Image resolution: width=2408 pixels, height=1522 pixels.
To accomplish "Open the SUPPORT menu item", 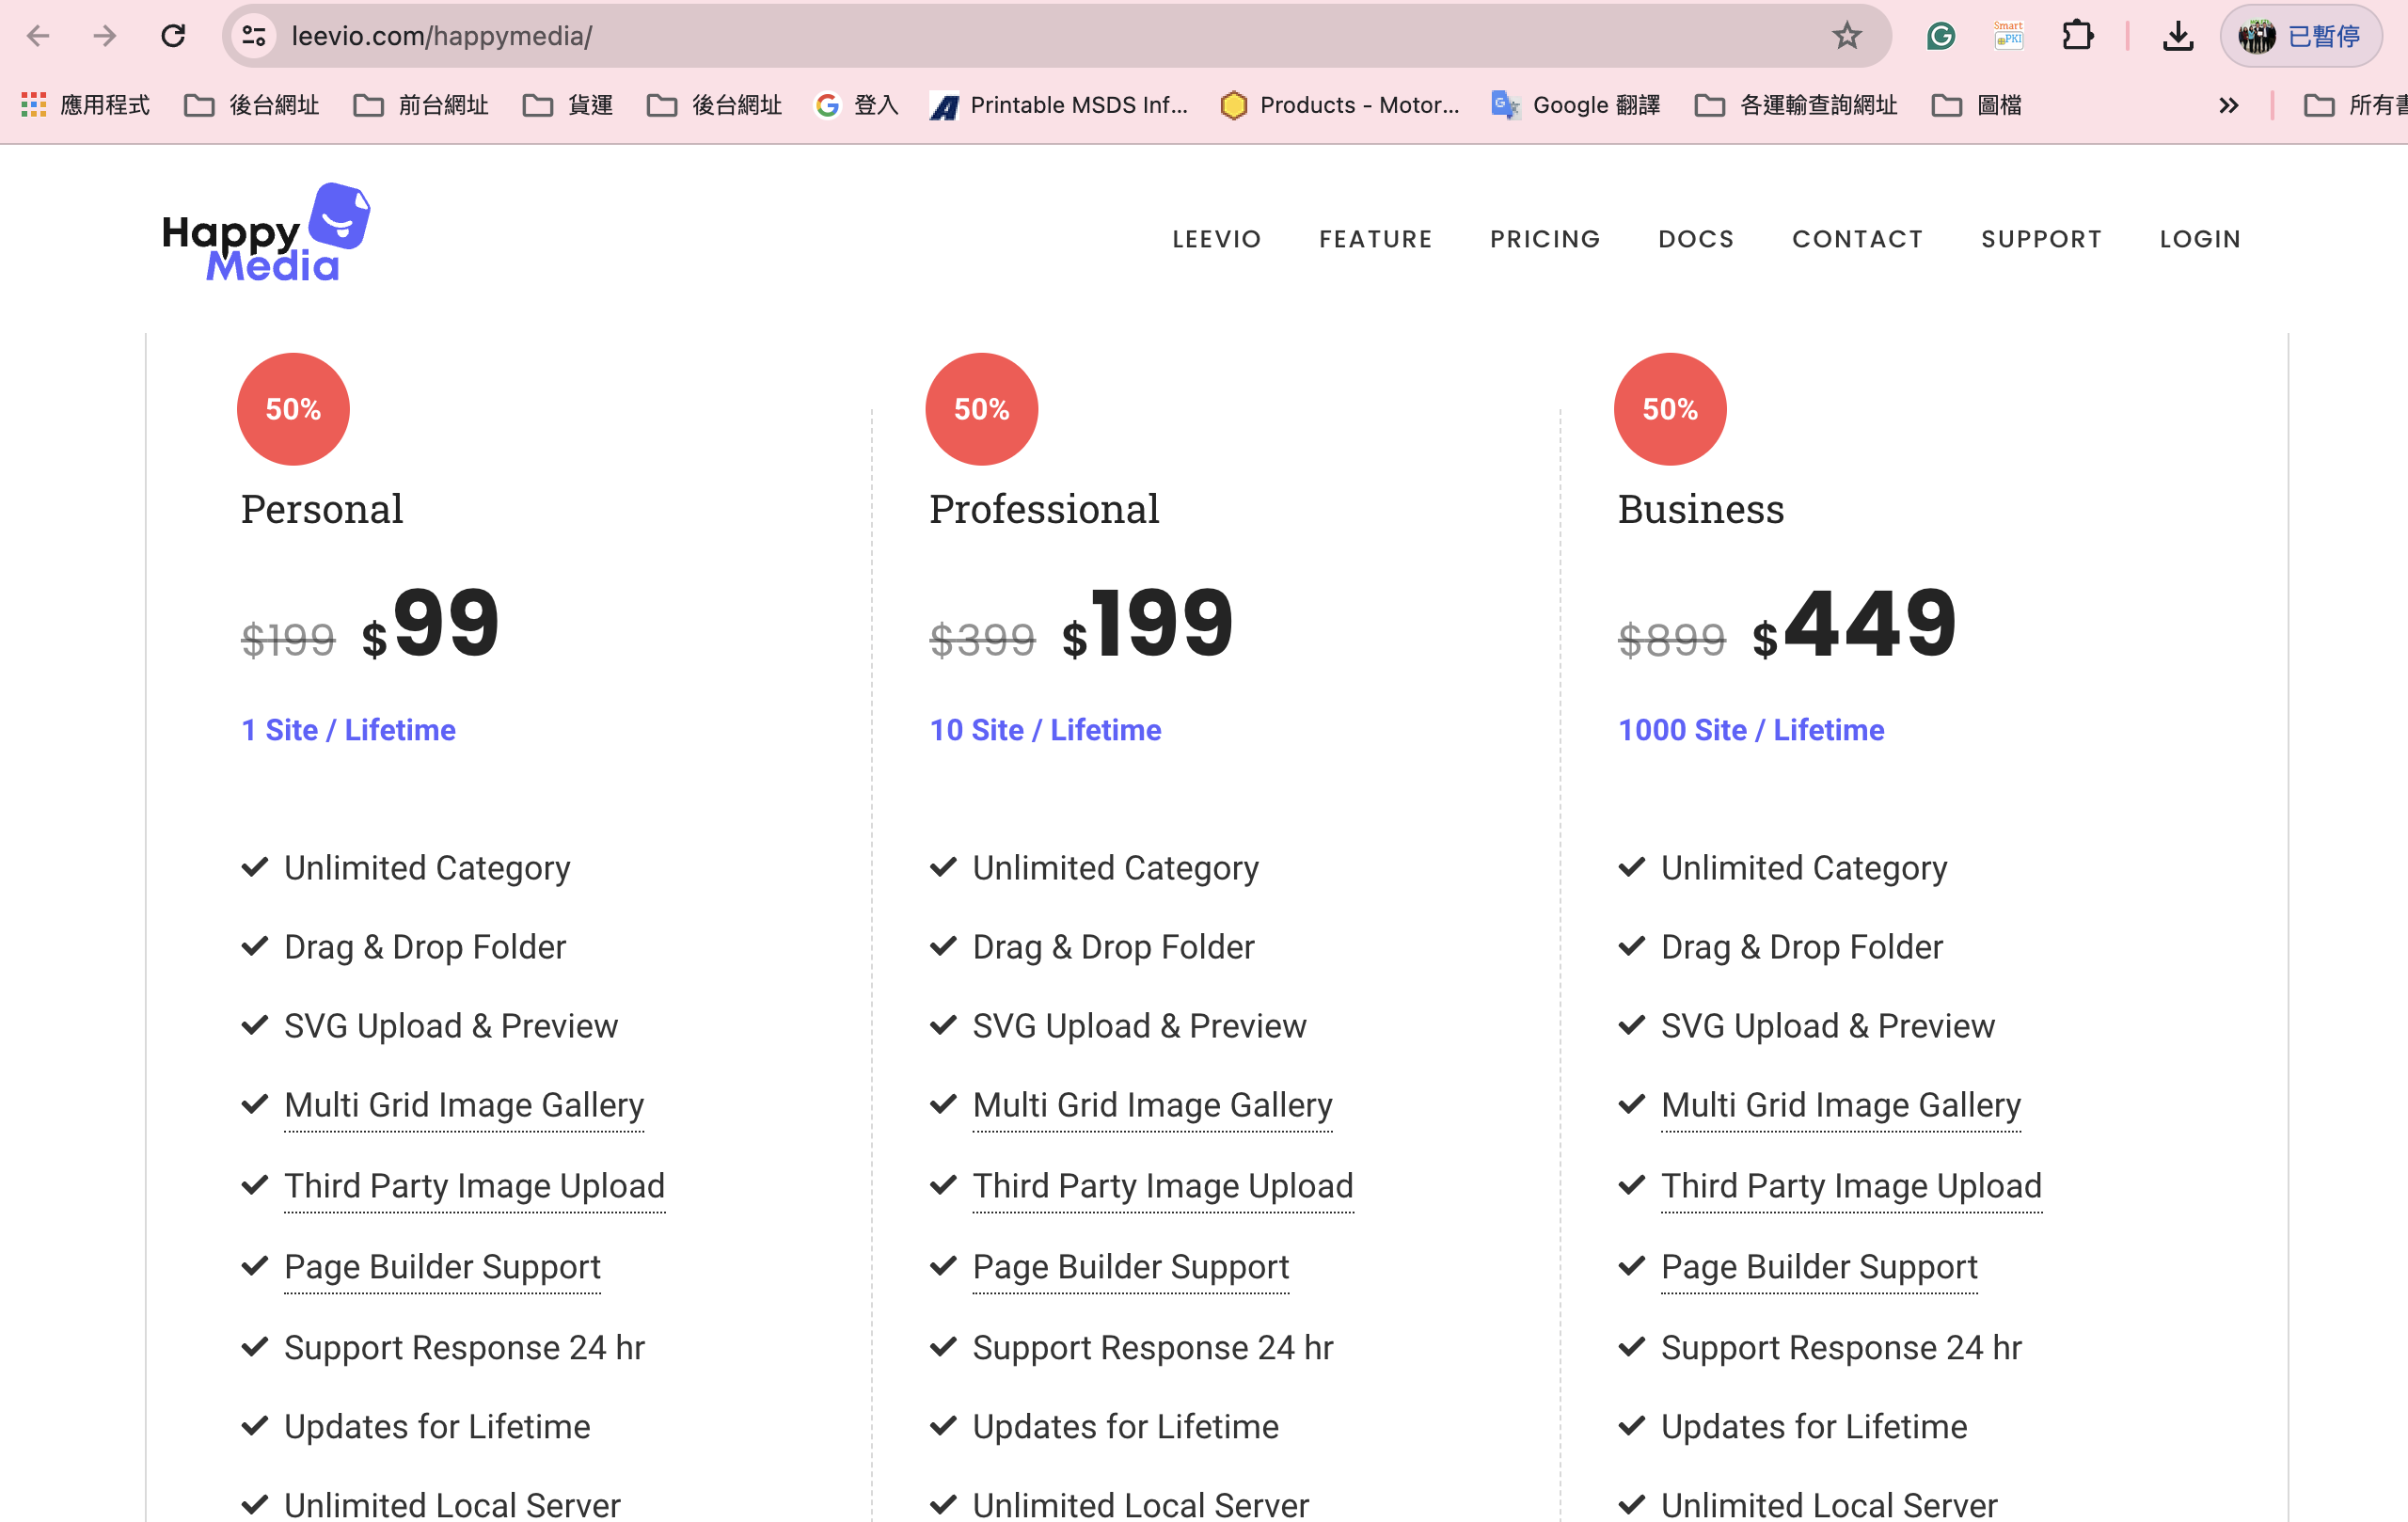I will click(2041, 239).
